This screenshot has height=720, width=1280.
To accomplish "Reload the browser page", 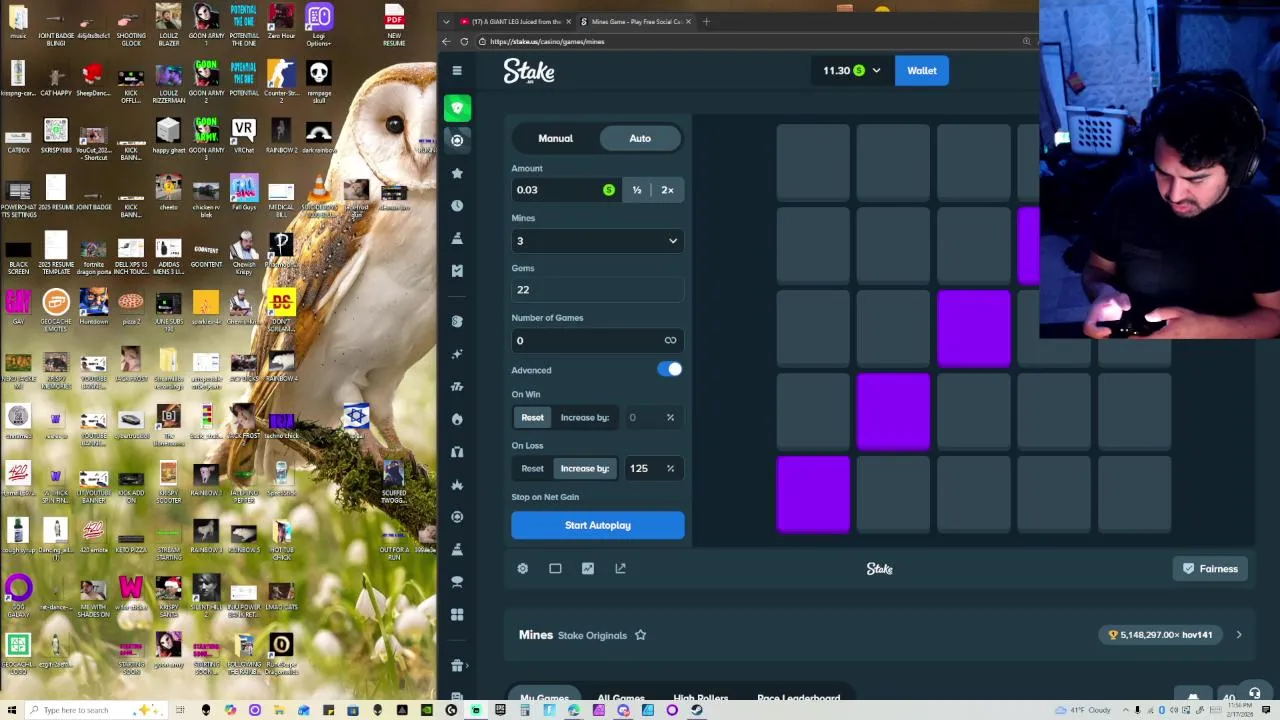I will coord(464,41).
